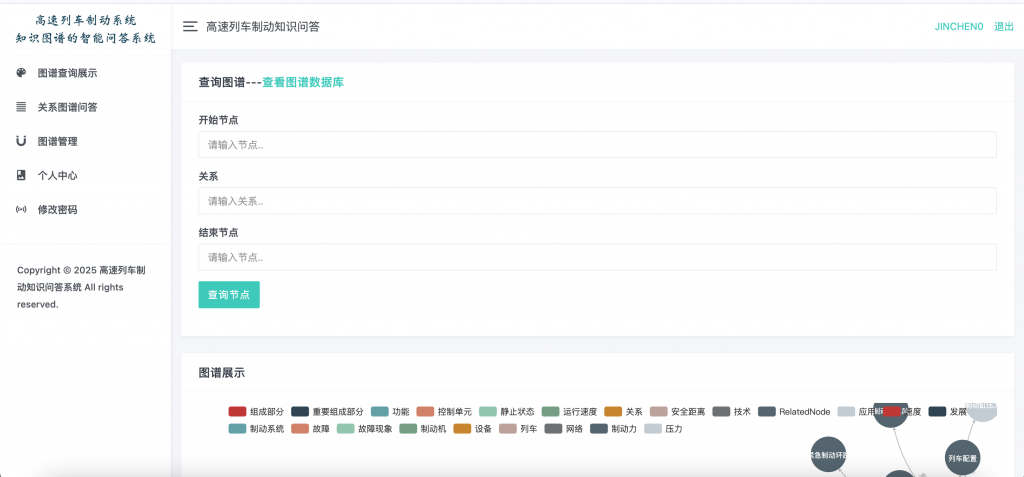The image size is (1024, 477).
Task: Focus the 开始节点 input field
Action: (x=598, y=144)
